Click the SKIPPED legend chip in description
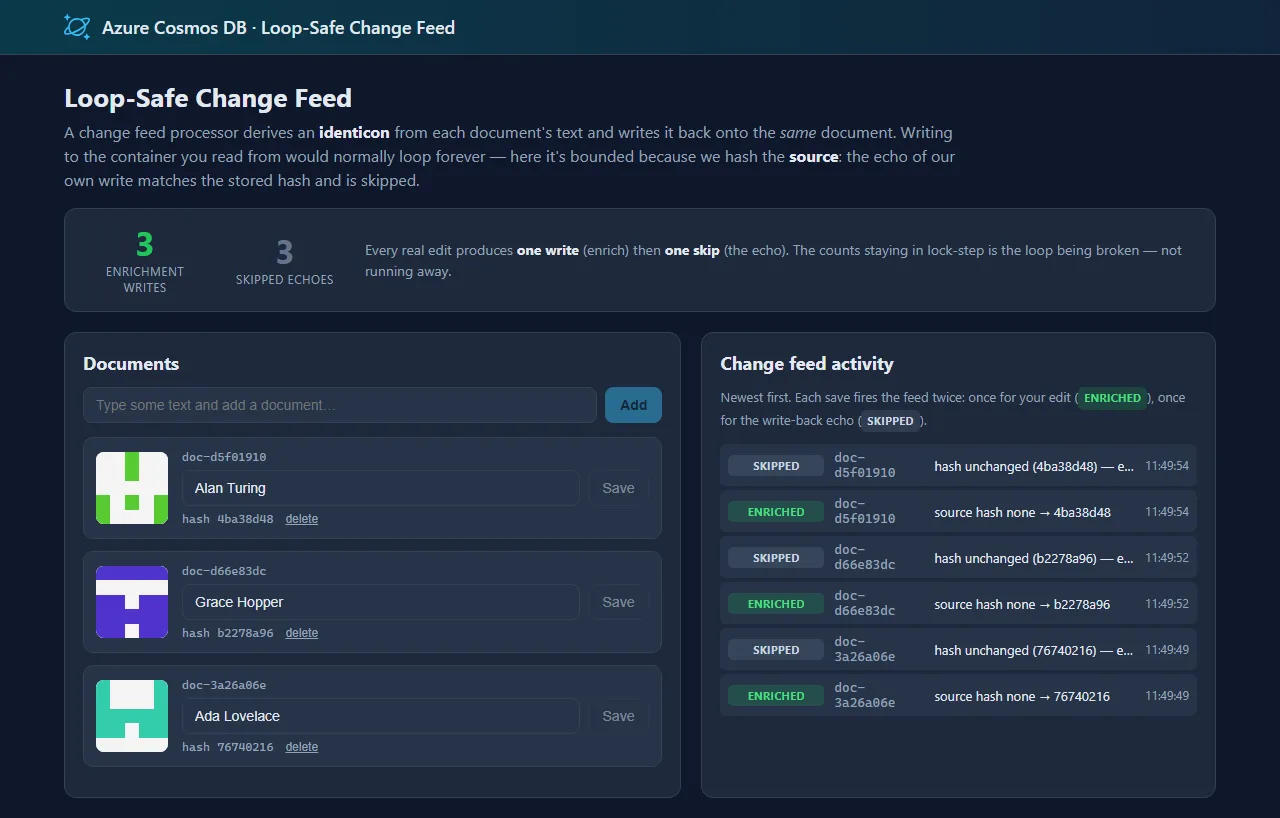This screenshot has width=1280, height=818. [890, 421]
